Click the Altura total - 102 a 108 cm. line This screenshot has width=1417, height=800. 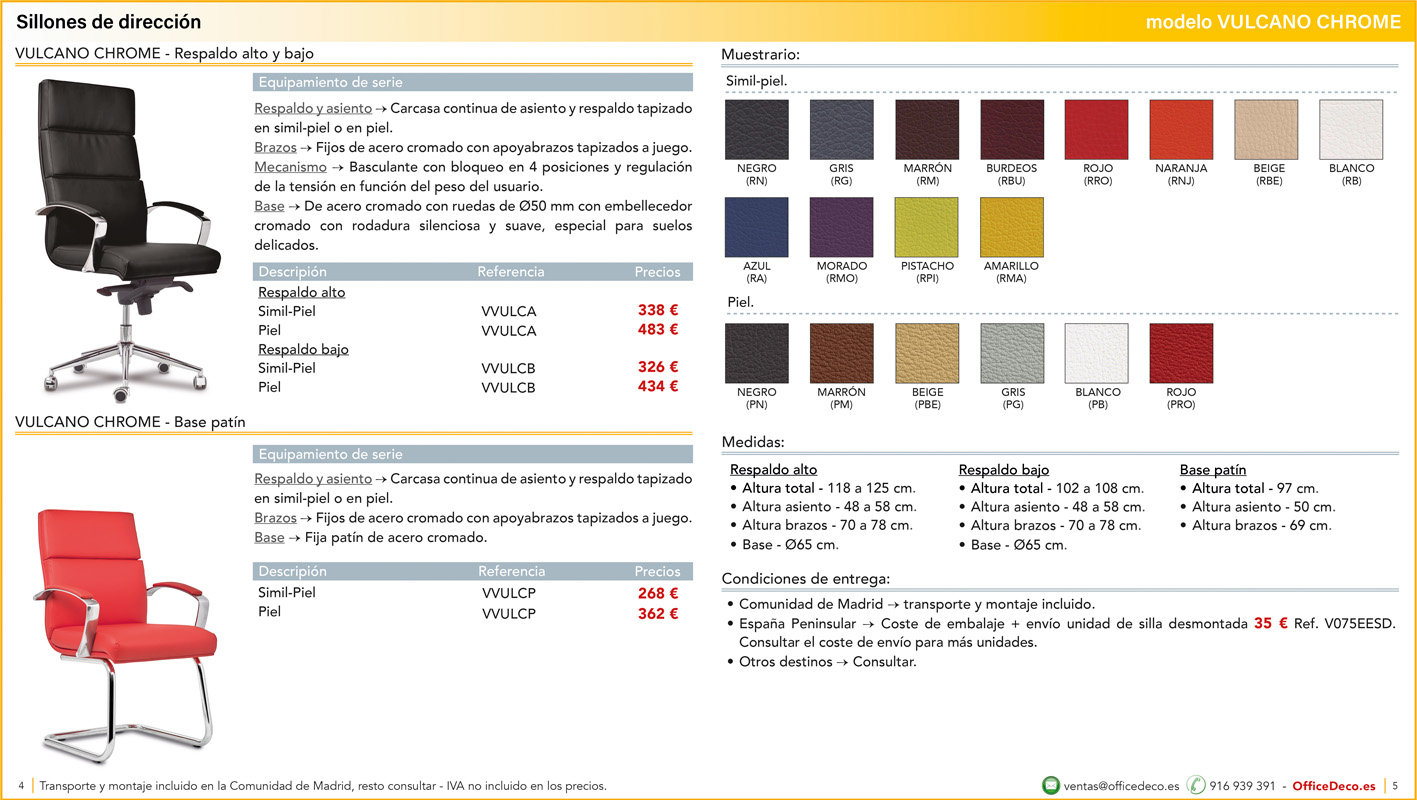[1058, 489]
